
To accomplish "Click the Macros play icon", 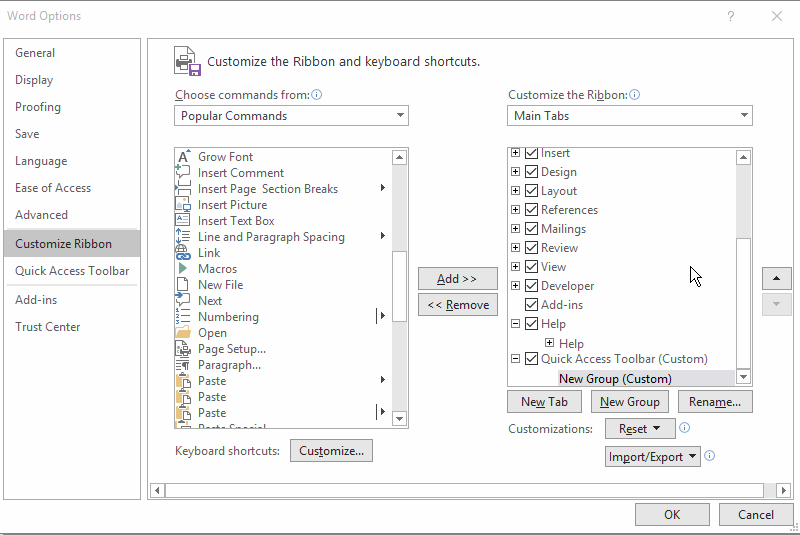I will coord(183,268).
